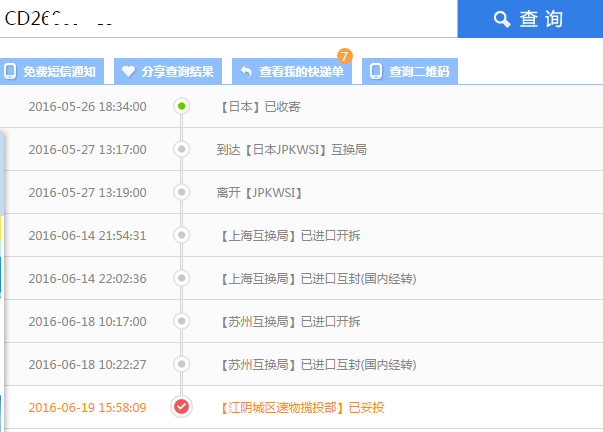Click timestamp 2016-05-27 13:19:00

click(87, 193)
